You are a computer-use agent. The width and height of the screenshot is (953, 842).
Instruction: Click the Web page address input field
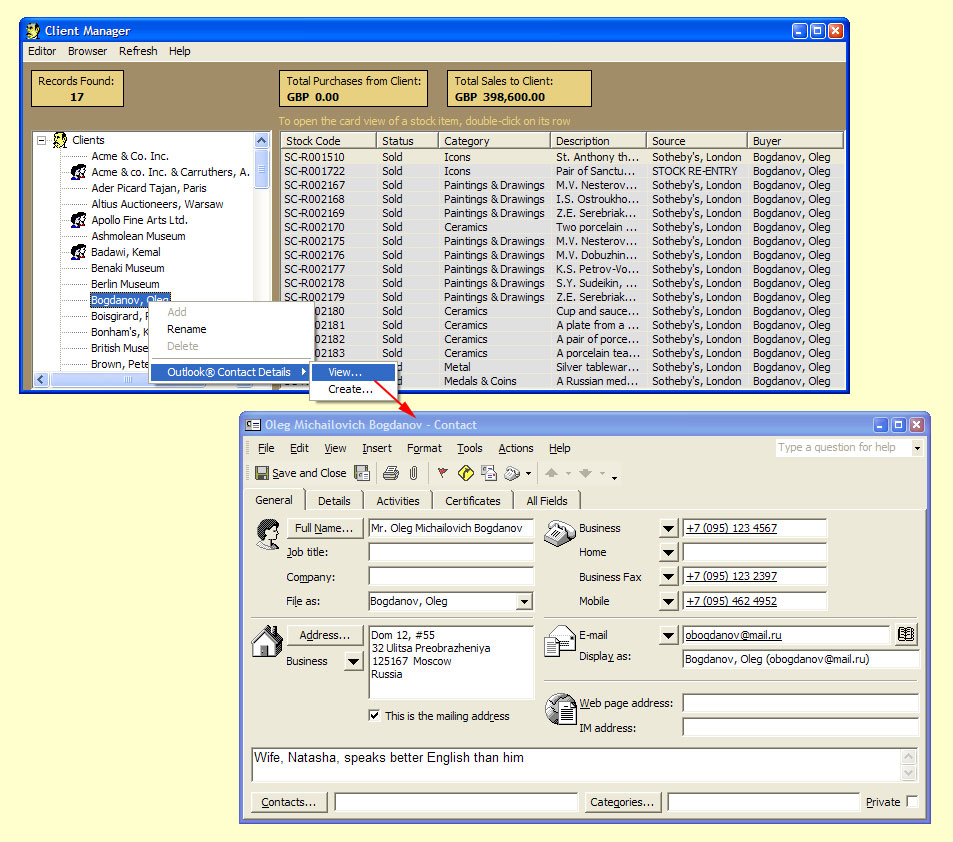coord(800,703)
